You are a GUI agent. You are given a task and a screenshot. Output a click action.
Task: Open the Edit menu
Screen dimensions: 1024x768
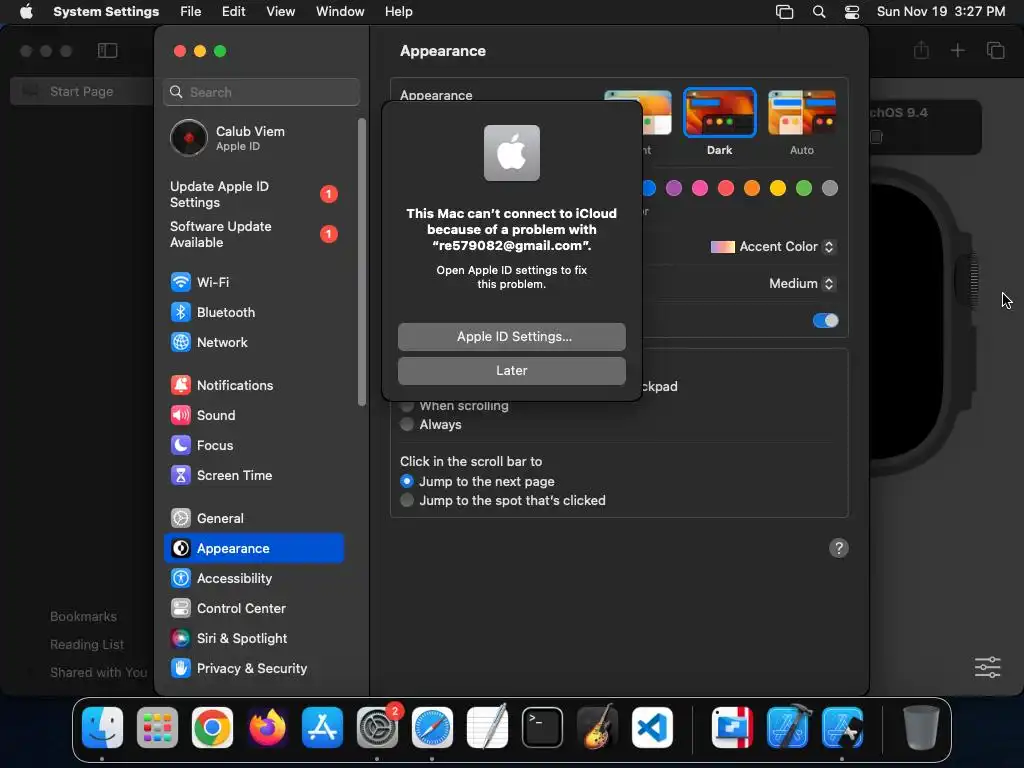233,12
